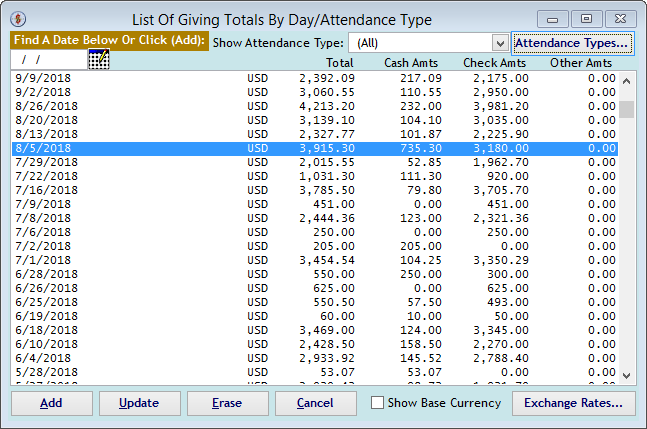Select the 6/25/2018 row

[314, 303]
